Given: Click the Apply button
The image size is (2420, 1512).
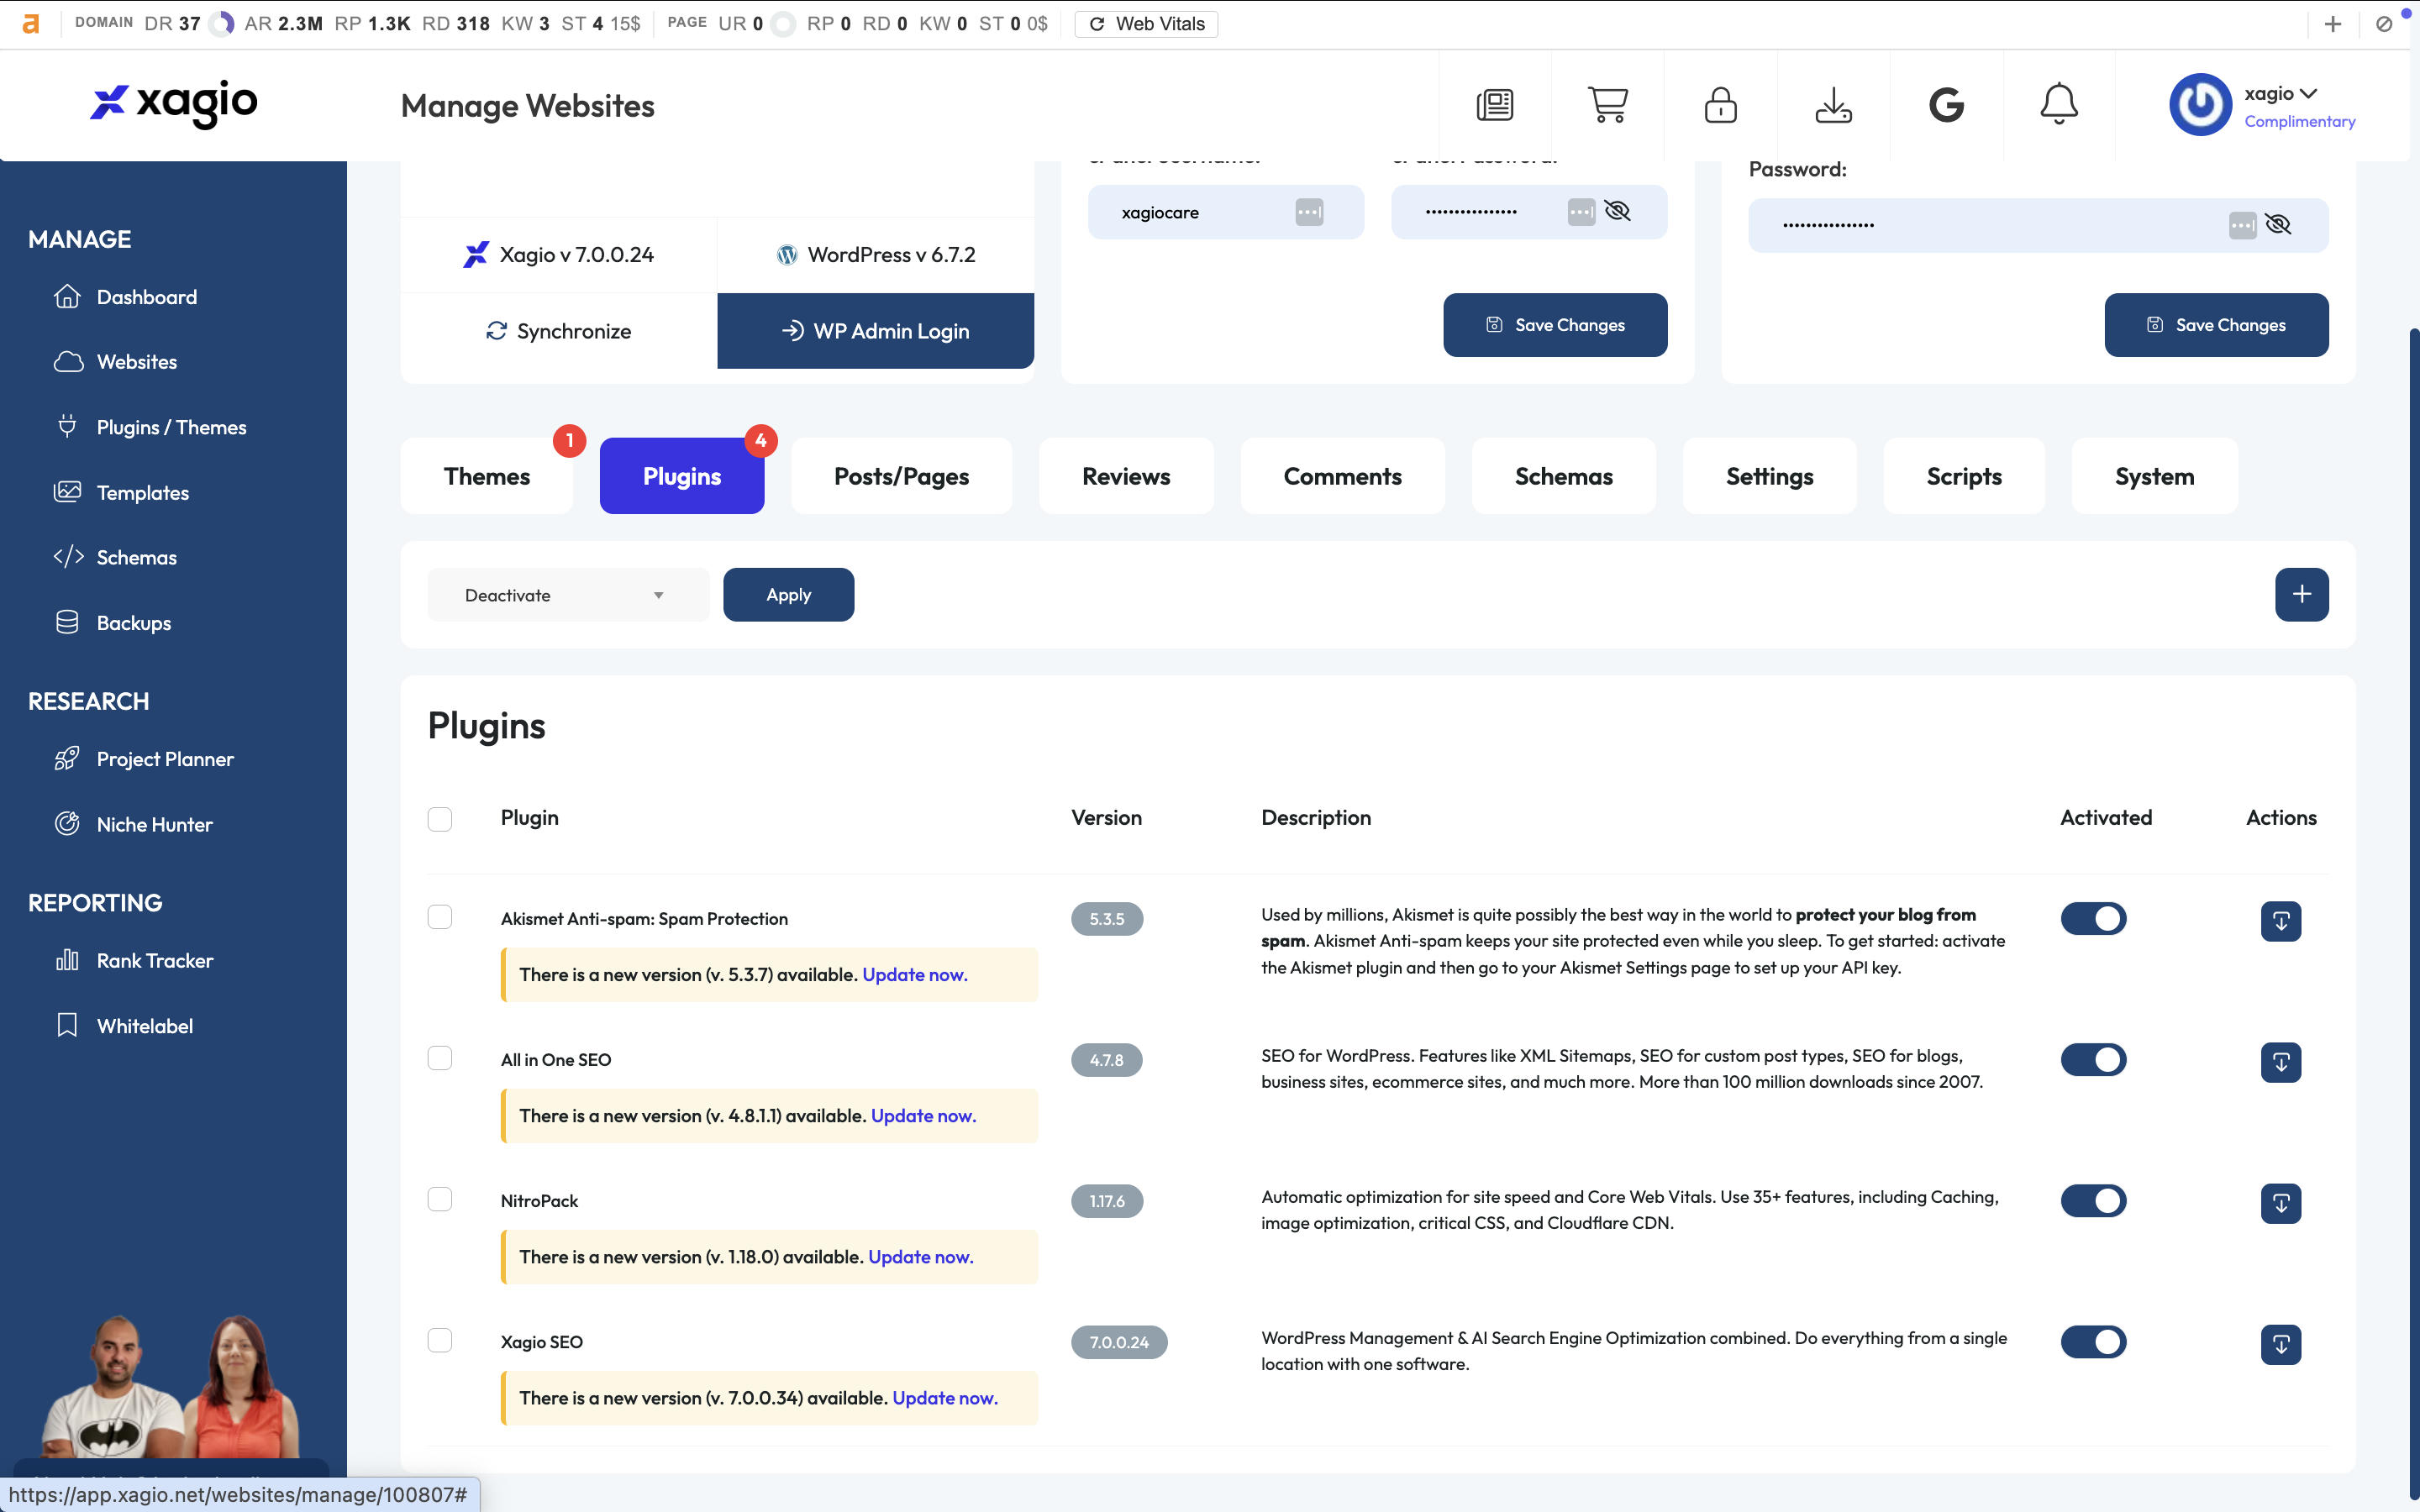Looking at the screenshot, I should pyautogui.click(x=788, y=595).
